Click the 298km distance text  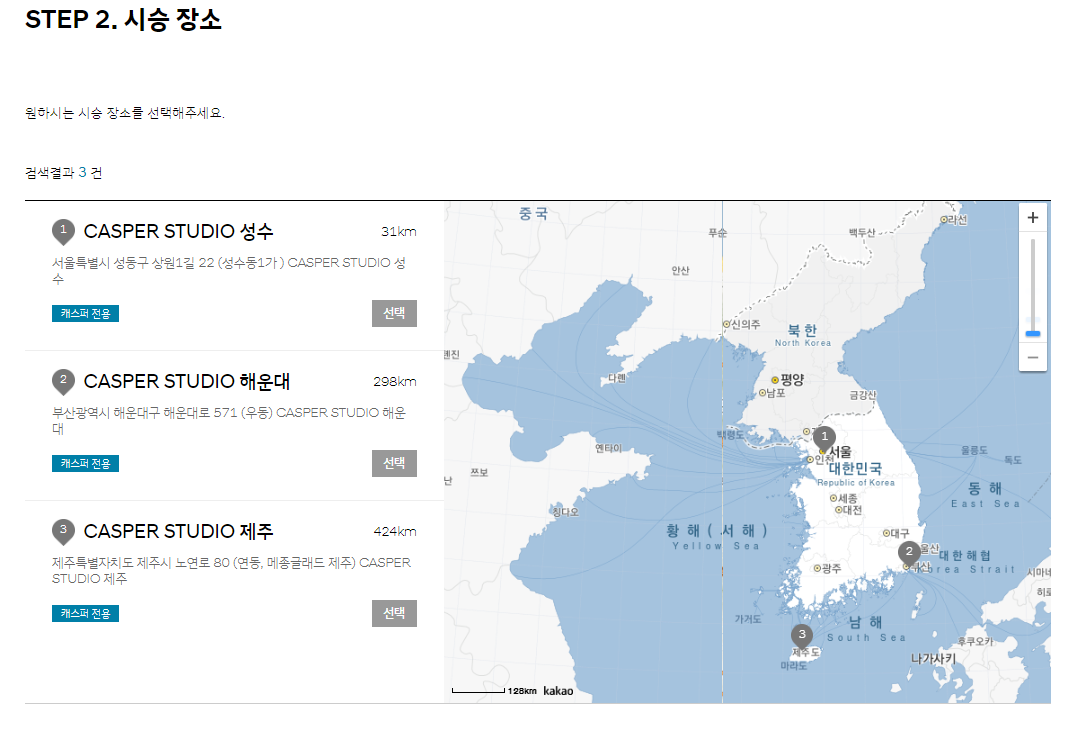point(395,382)
